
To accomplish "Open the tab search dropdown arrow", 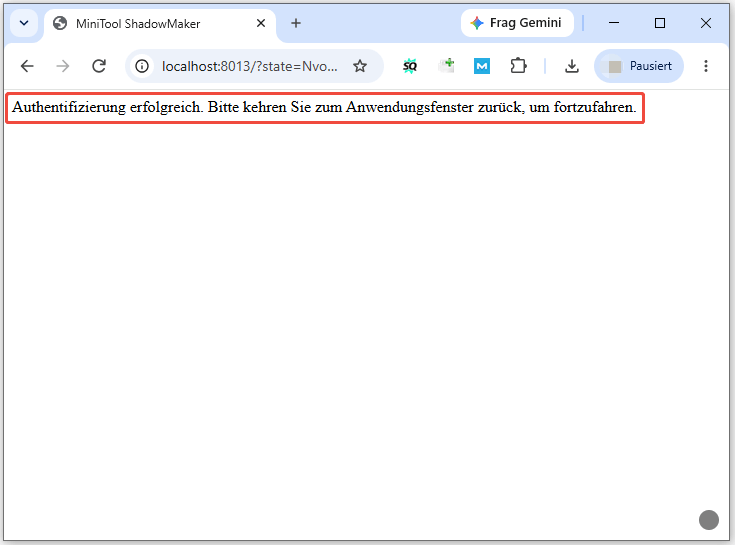I will (x=24, y=23).
